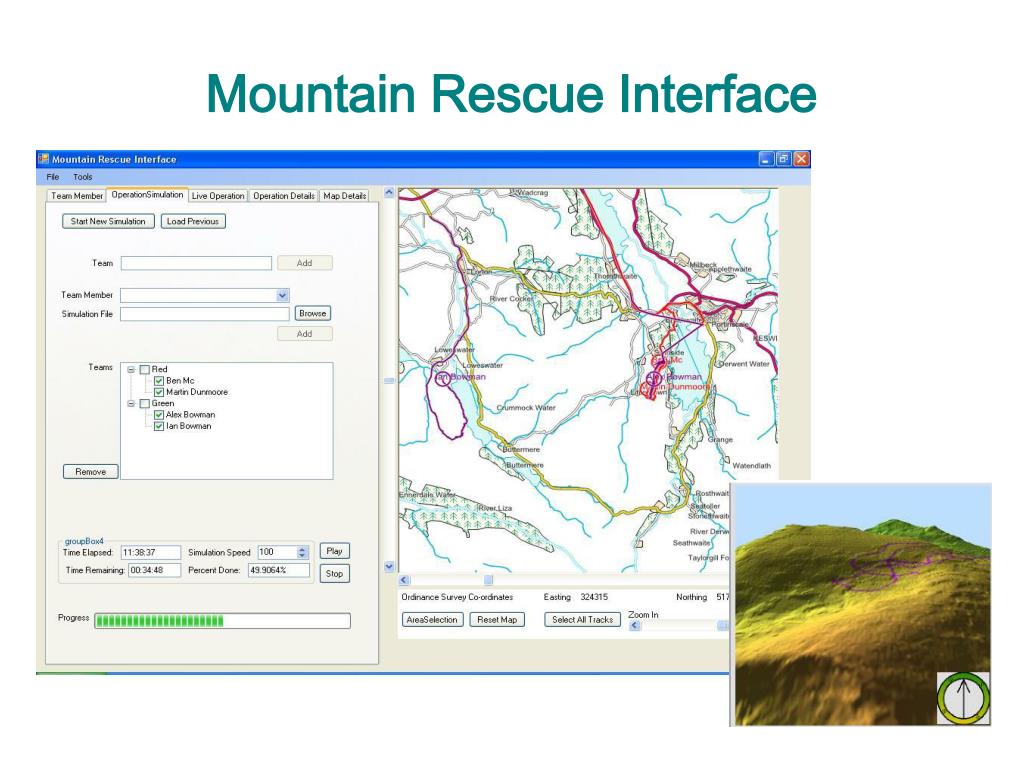Uncheck Ian Bowman checkbox
1024x768 pixels.
(x=158, y=426)
